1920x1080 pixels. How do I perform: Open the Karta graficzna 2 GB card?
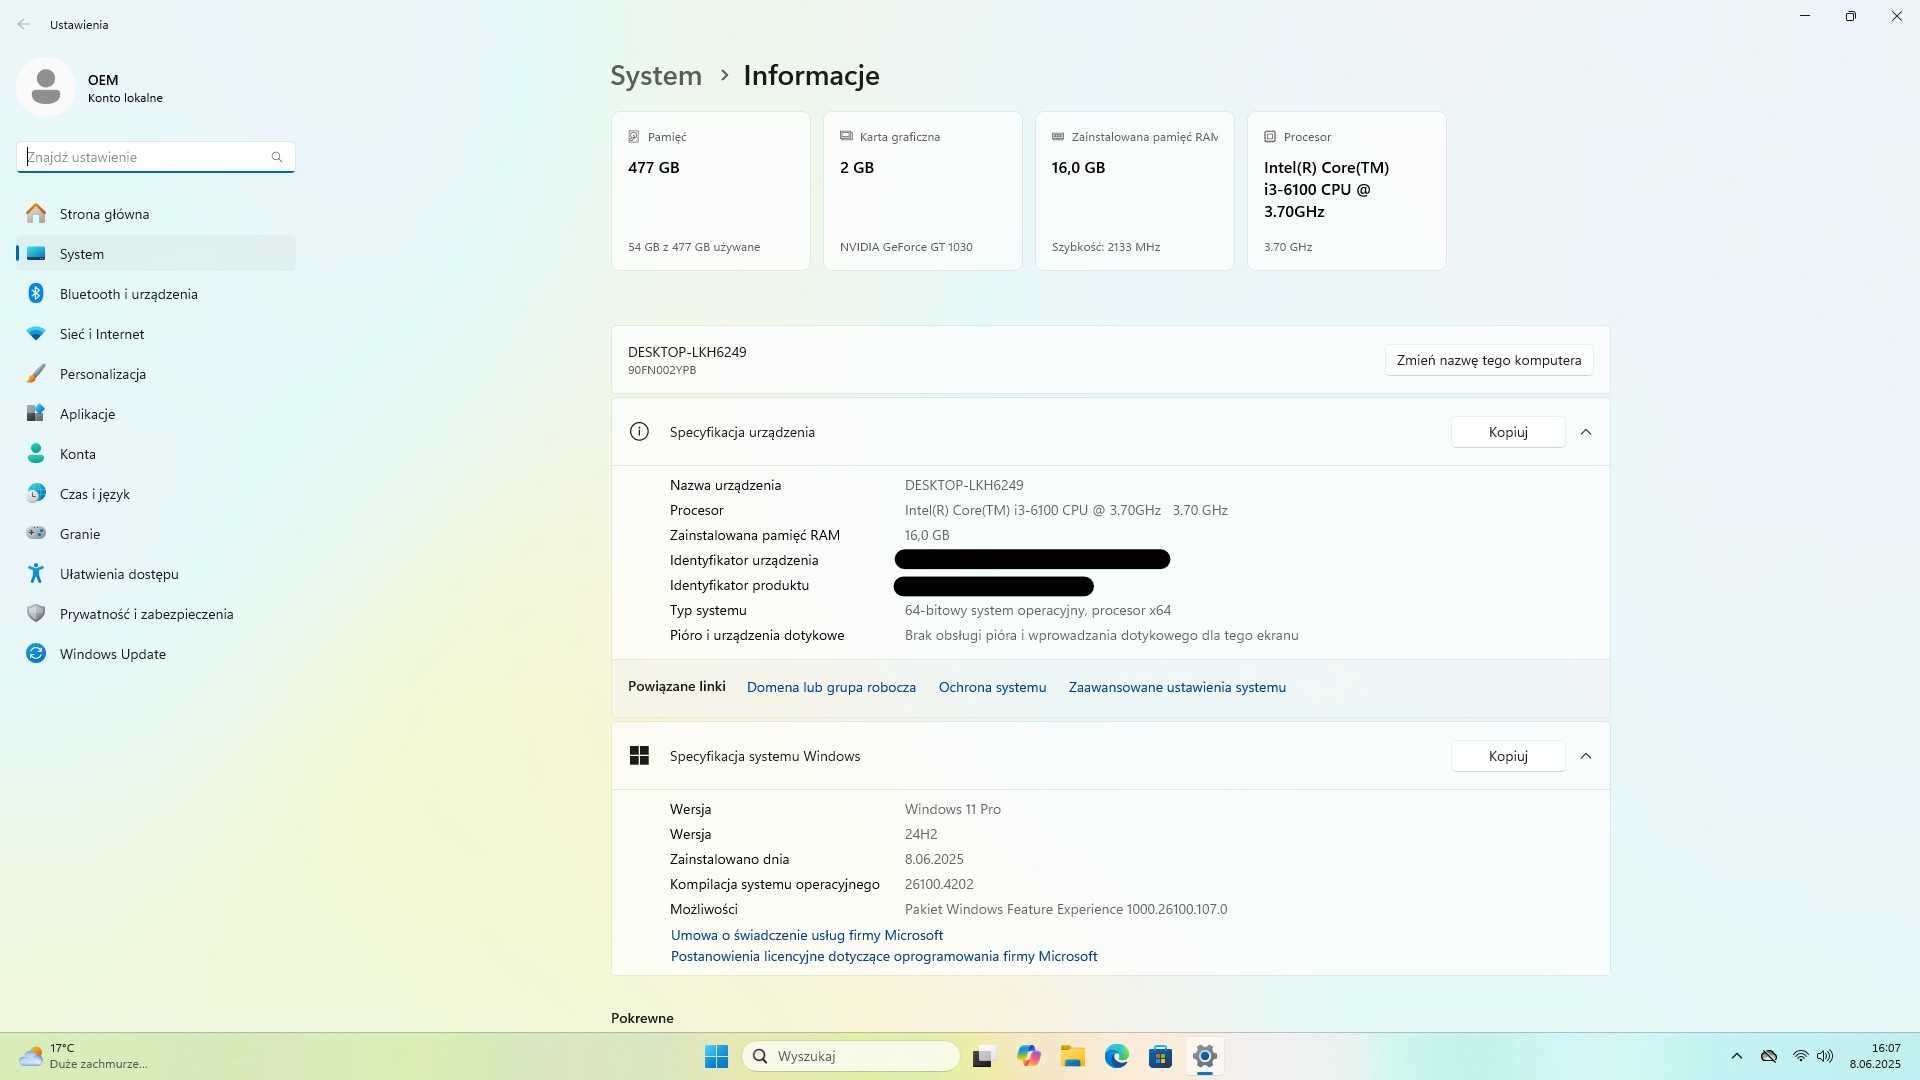tap(923, 191)
